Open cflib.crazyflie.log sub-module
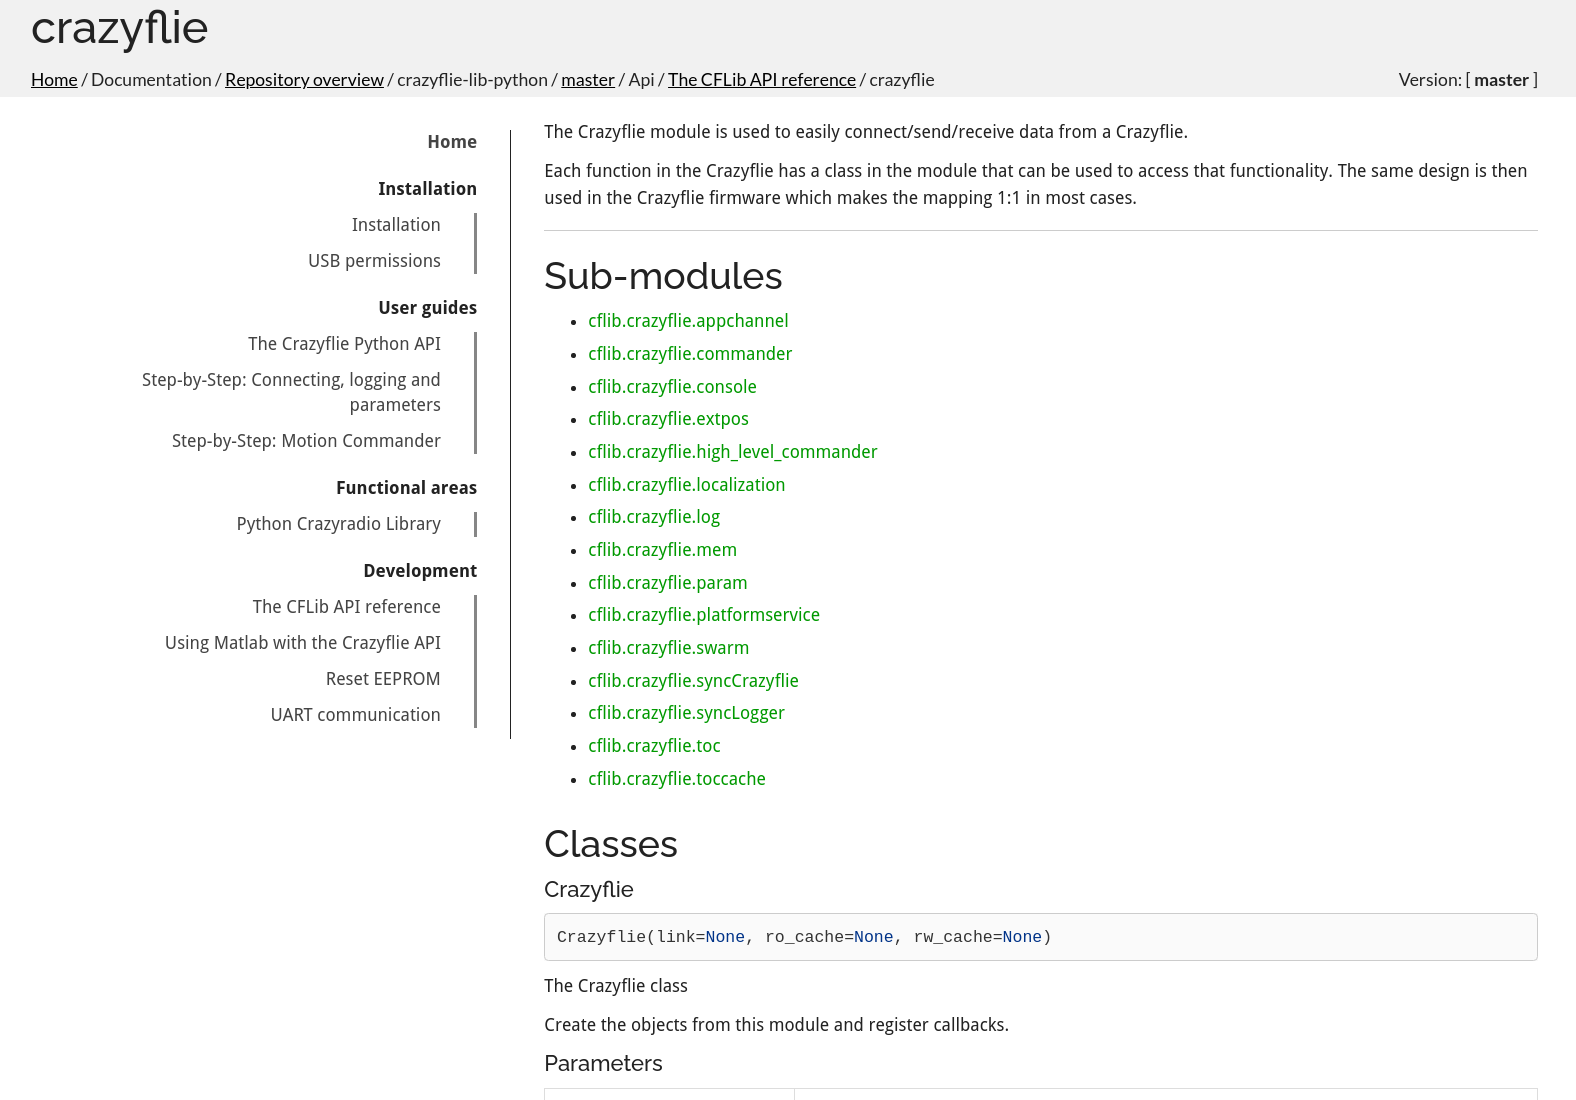This screenshot has height=1100, width=1576. (x=654, y=517)
